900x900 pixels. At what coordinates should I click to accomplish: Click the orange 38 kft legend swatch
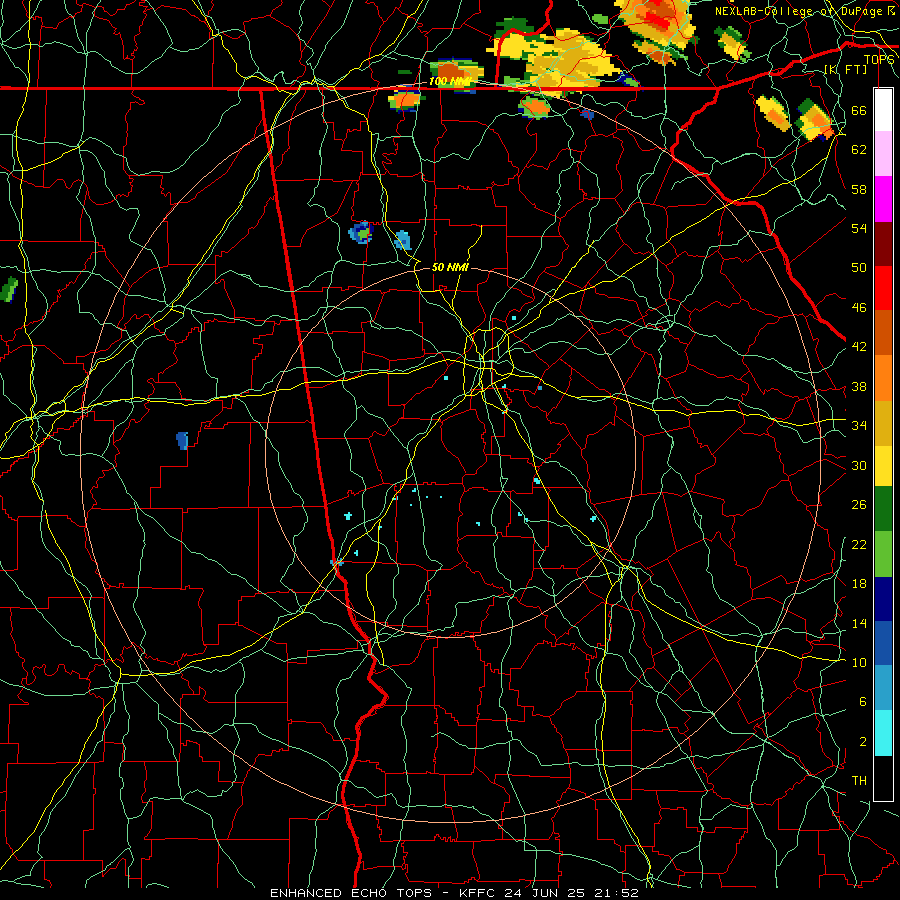pos(883,378)
